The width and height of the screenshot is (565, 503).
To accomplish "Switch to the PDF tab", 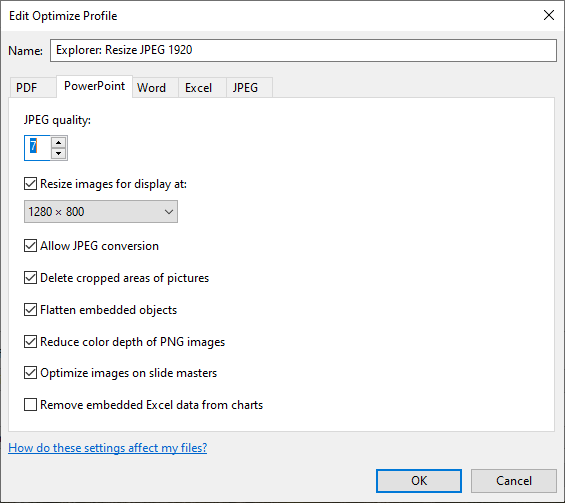I will (x=33, y=88).
